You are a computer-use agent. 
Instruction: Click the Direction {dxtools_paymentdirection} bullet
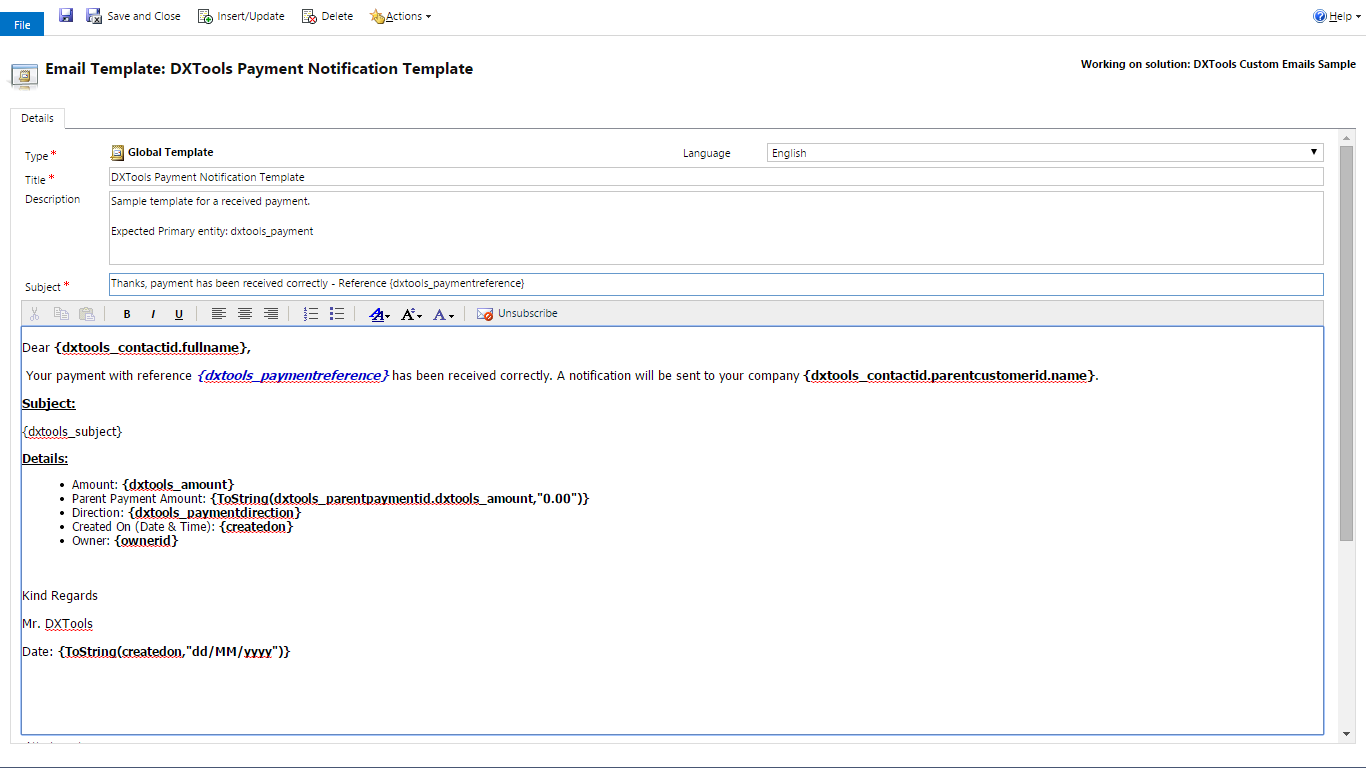click(x=186, y=512)
